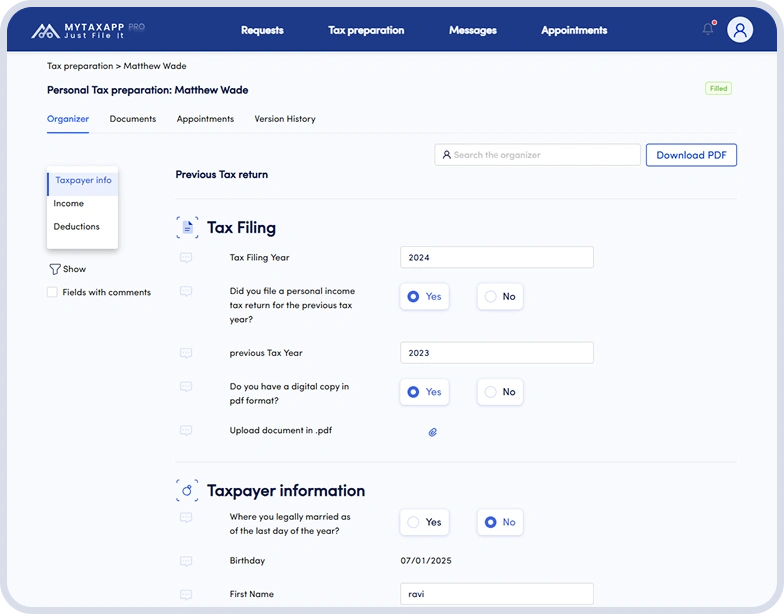784x614 pixels.
Task: Switch to the Documents tab
Action: (133, 119)
